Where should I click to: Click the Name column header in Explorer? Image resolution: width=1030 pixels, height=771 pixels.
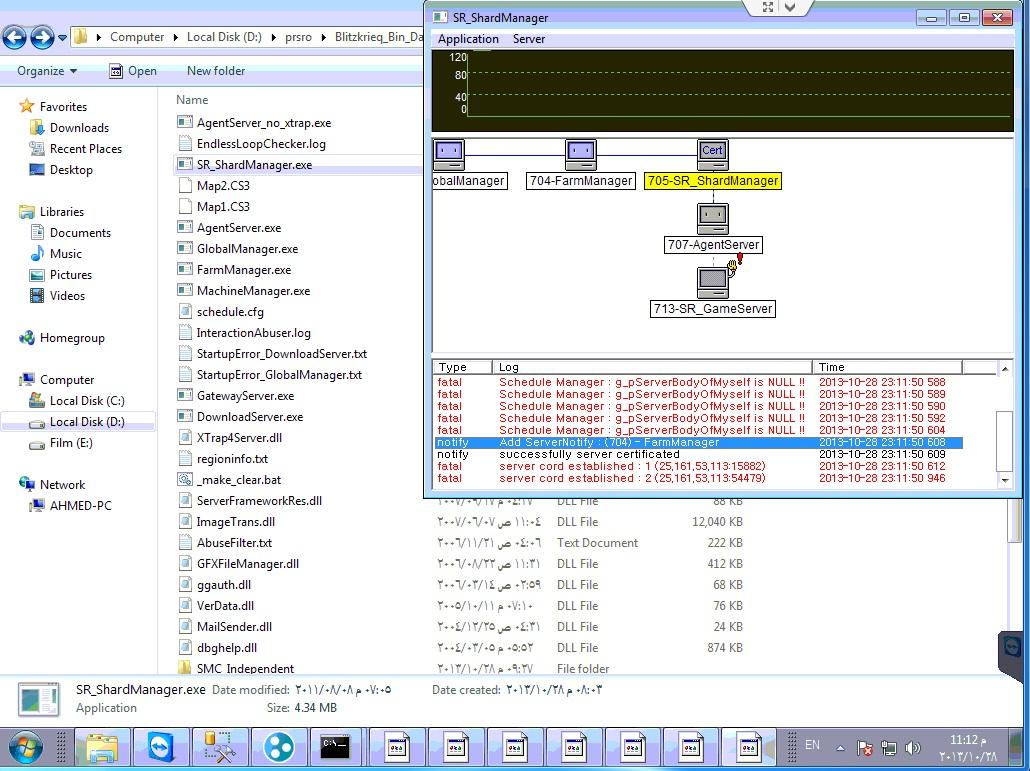192,100
